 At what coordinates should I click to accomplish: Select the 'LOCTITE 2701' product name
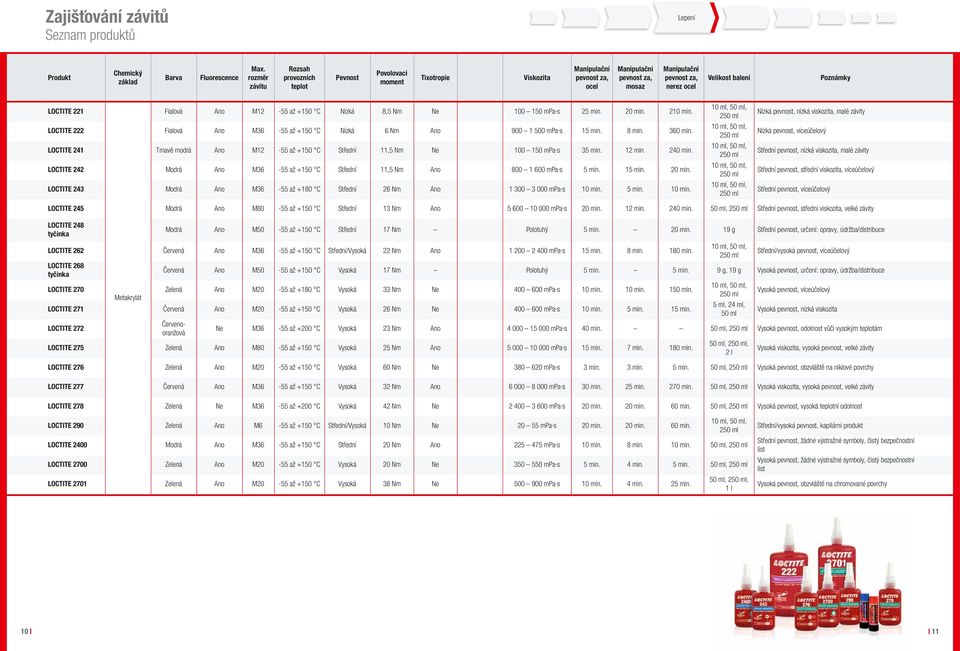click(x=67, y=484)
